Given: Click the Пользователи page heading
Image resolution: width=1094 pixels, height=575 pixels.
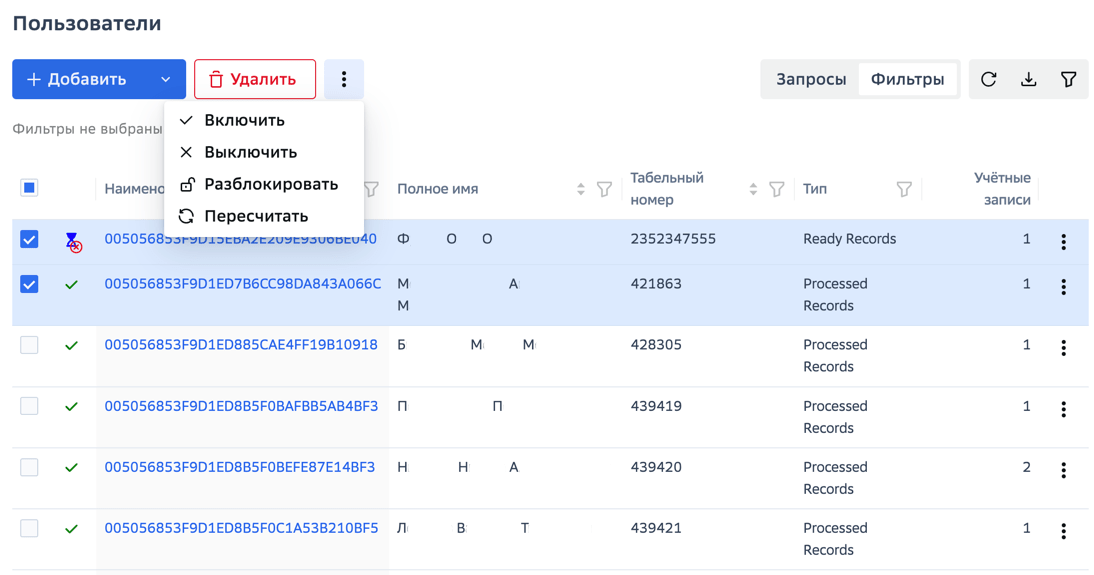Looking at the screenshot, I should [87, 23].
